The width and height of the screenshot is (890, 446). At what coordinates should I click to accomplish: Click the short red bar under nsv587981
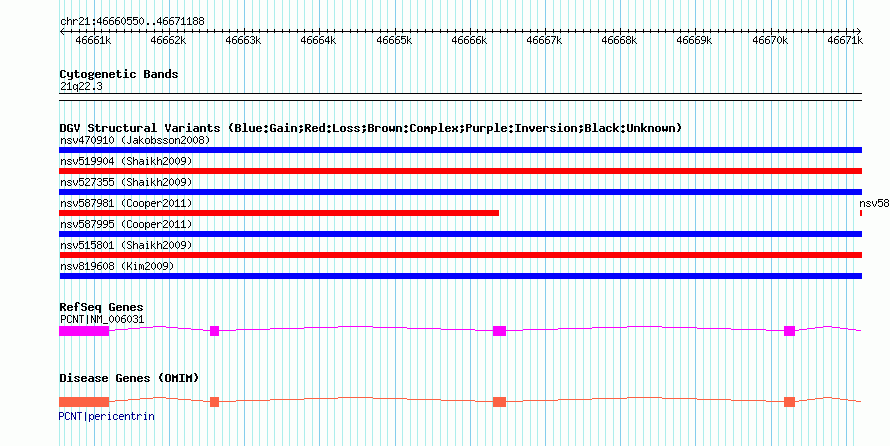[x=279, y=213]
